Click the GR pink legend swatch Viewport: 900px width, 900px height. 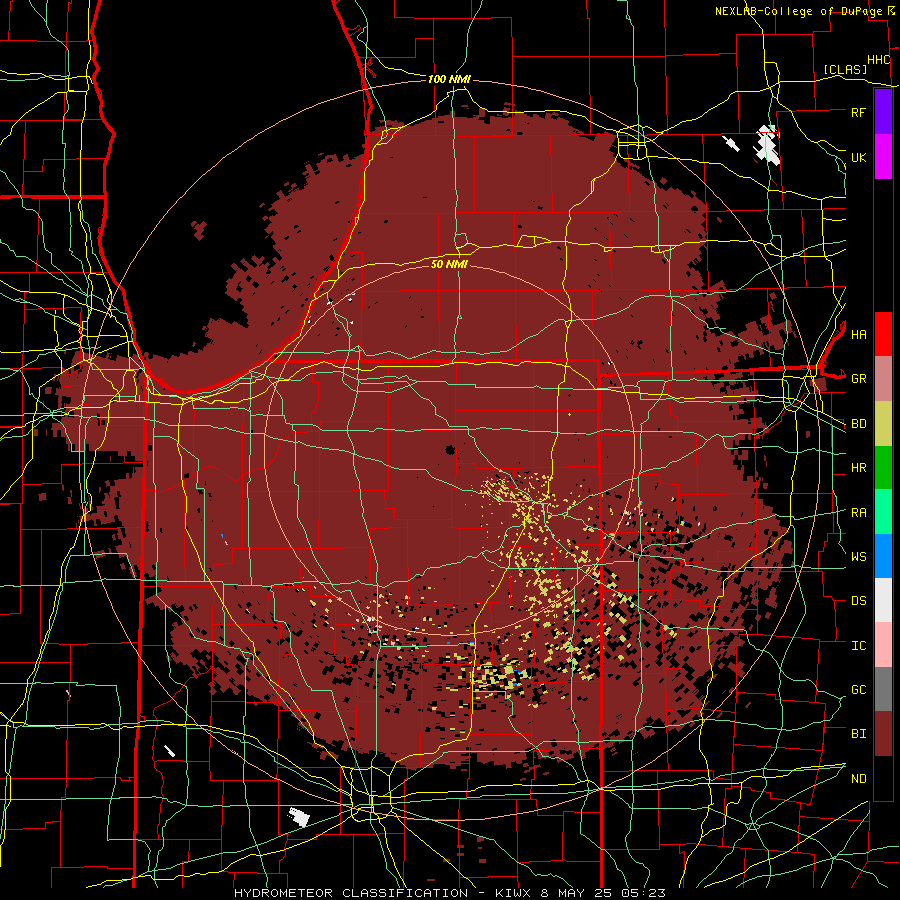click(x=883, y=379)
